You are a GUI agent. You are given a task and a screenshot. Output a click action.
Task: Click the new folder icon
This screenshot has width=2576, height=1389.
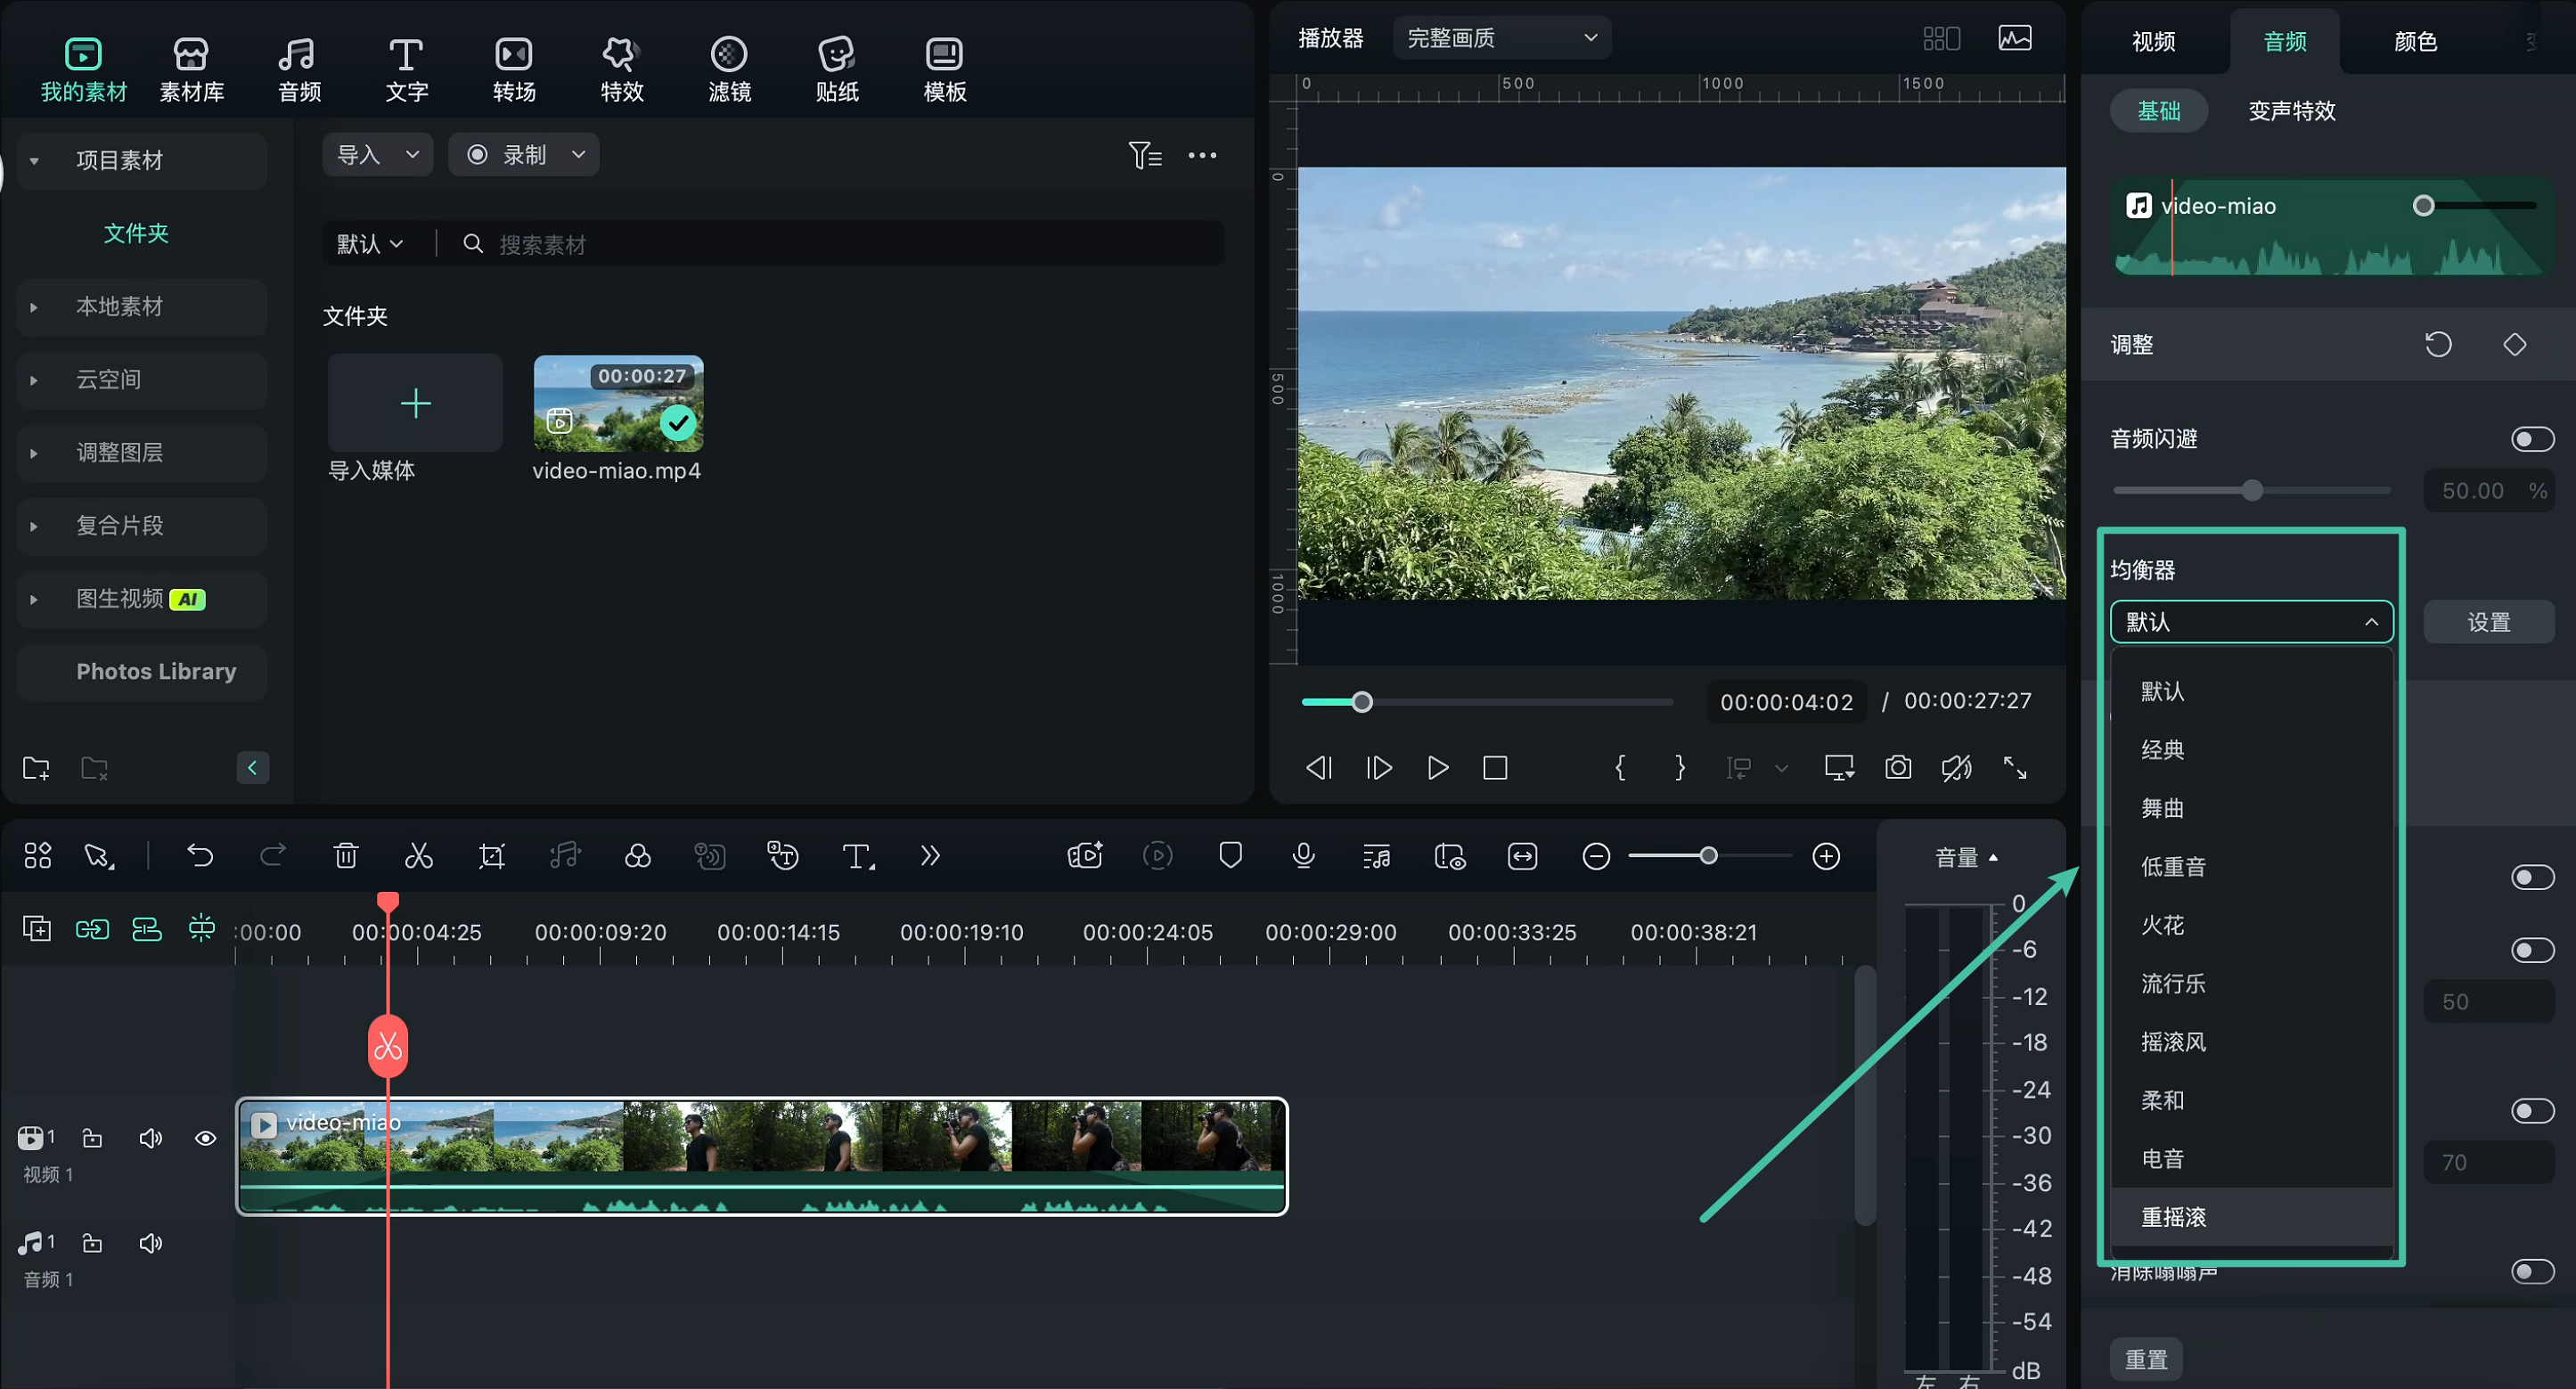pos(36,768)
